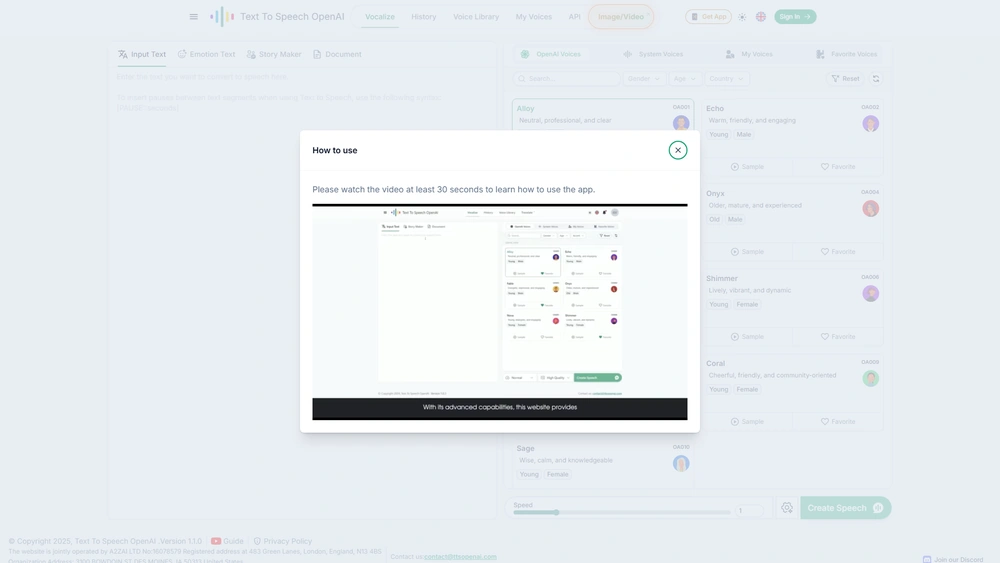This screenshot has width=1000, height=563.
Task: Click the Female tag on Coral card
Action: (747, 389)
